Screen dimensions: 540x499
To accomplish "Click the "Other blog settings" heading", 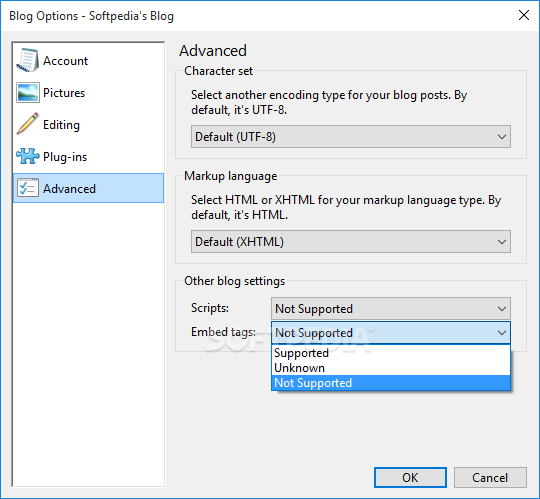I will click(x=235, y=281).
